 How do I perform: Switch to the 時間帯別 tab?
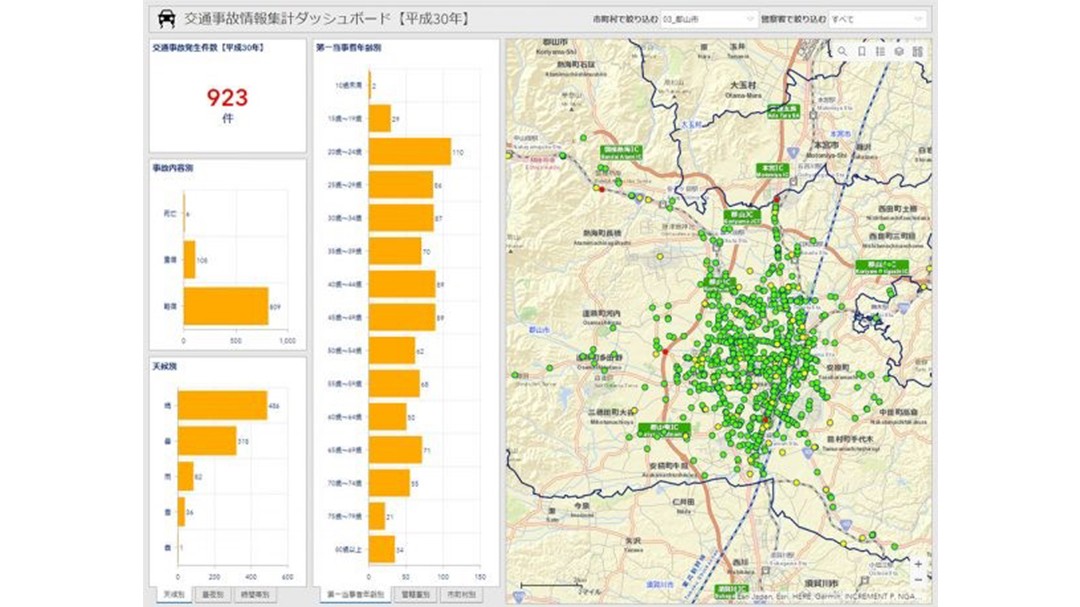click(254, 595)
